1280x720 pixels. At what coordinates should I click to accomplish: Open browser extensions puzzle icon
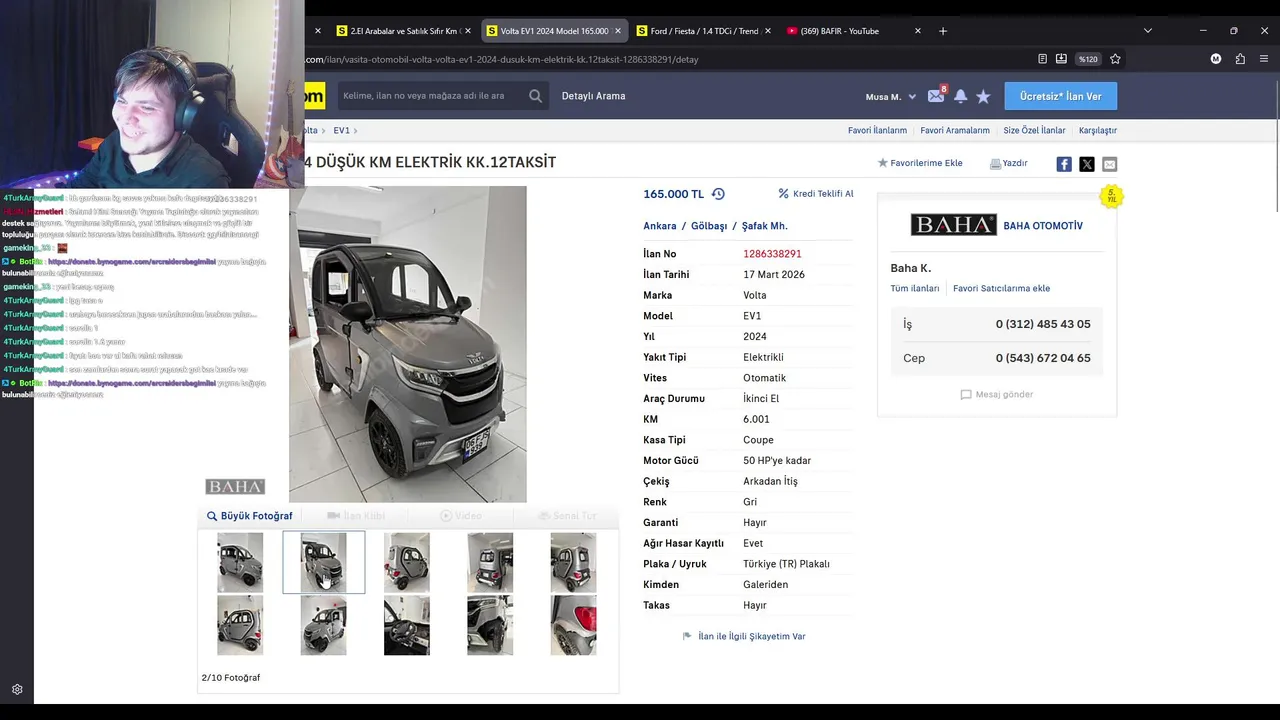point(1240,59)
